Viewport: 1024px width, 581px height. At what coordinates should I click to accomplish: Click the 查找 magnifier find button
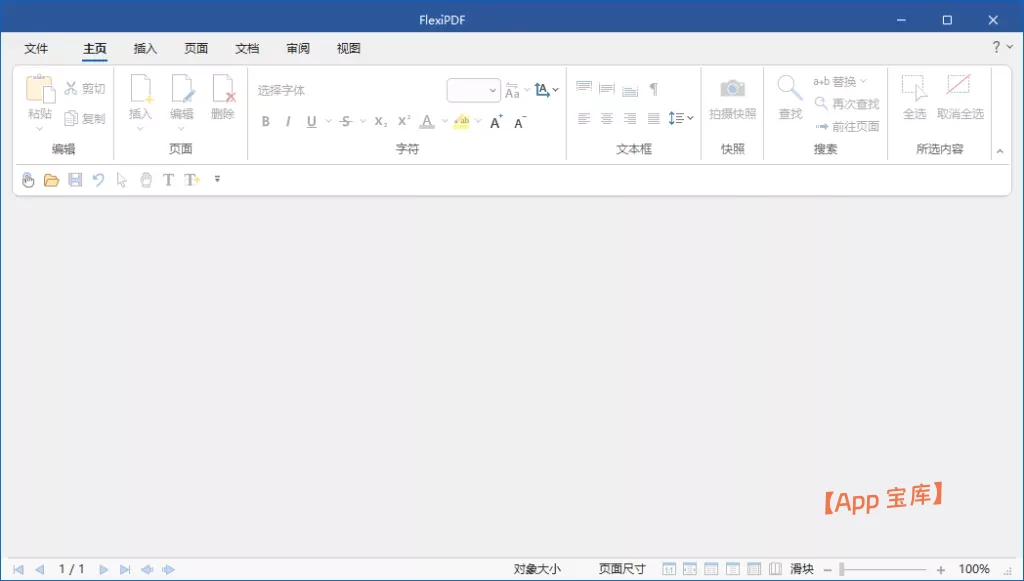pyautogui.click(x=790, y=98)
